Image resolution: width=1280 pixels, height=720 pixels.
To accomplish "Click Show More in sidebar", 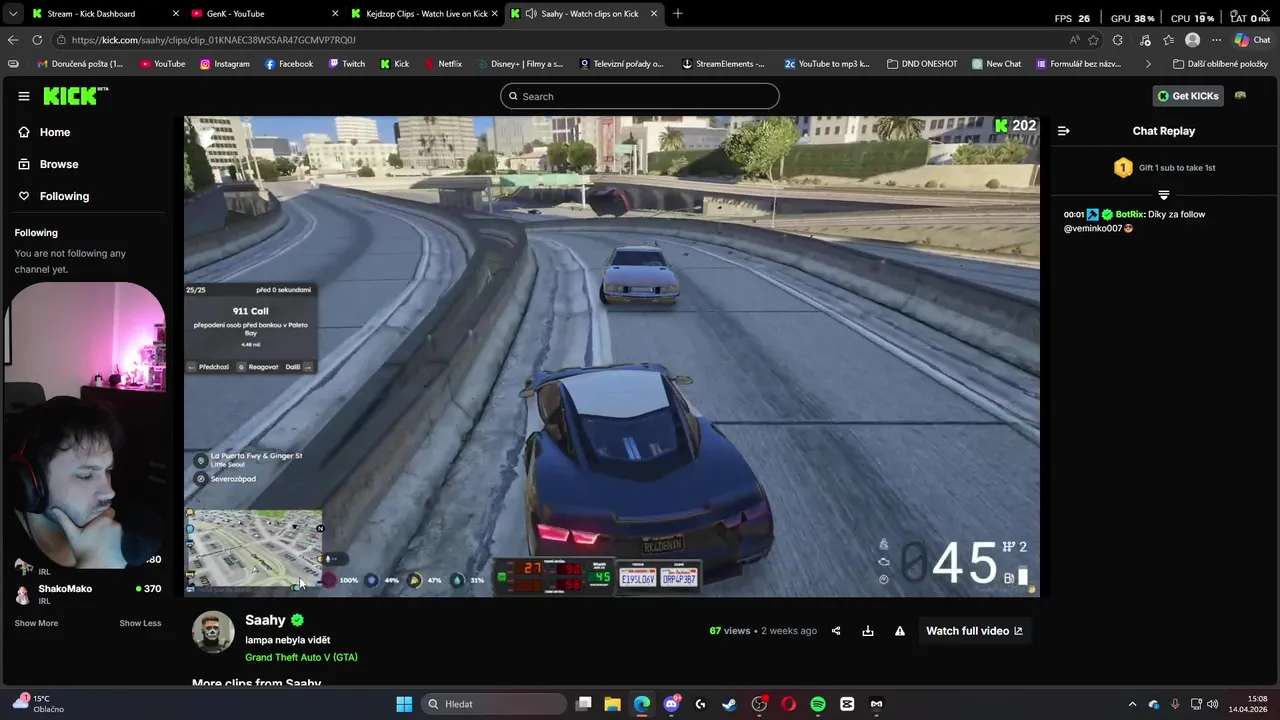I will [x=36, y=623].
